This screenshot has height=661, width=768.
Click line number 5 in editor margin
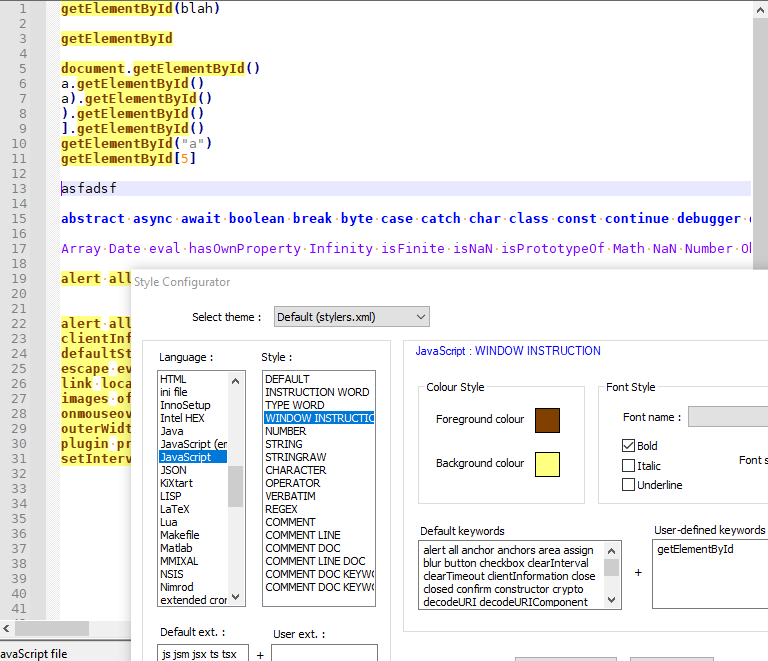[23, 69]
